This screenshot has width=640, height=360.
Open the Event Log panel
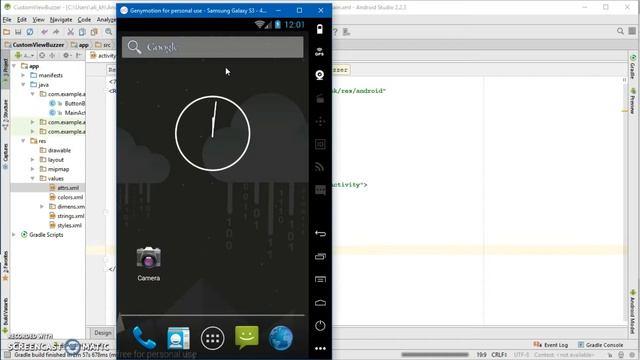coord(551,345)
